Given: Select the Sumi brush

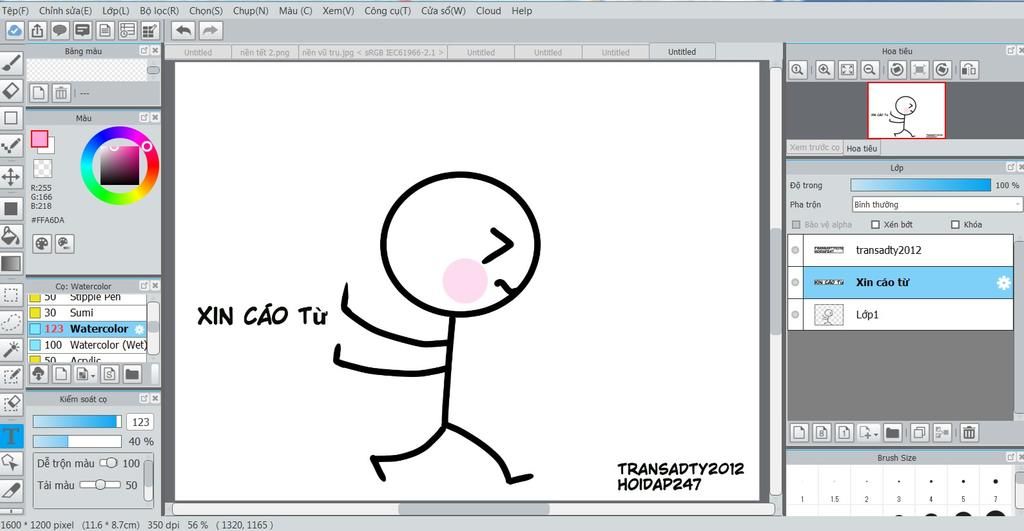Looking at the screenshot, I should click(x=88, y=313).
